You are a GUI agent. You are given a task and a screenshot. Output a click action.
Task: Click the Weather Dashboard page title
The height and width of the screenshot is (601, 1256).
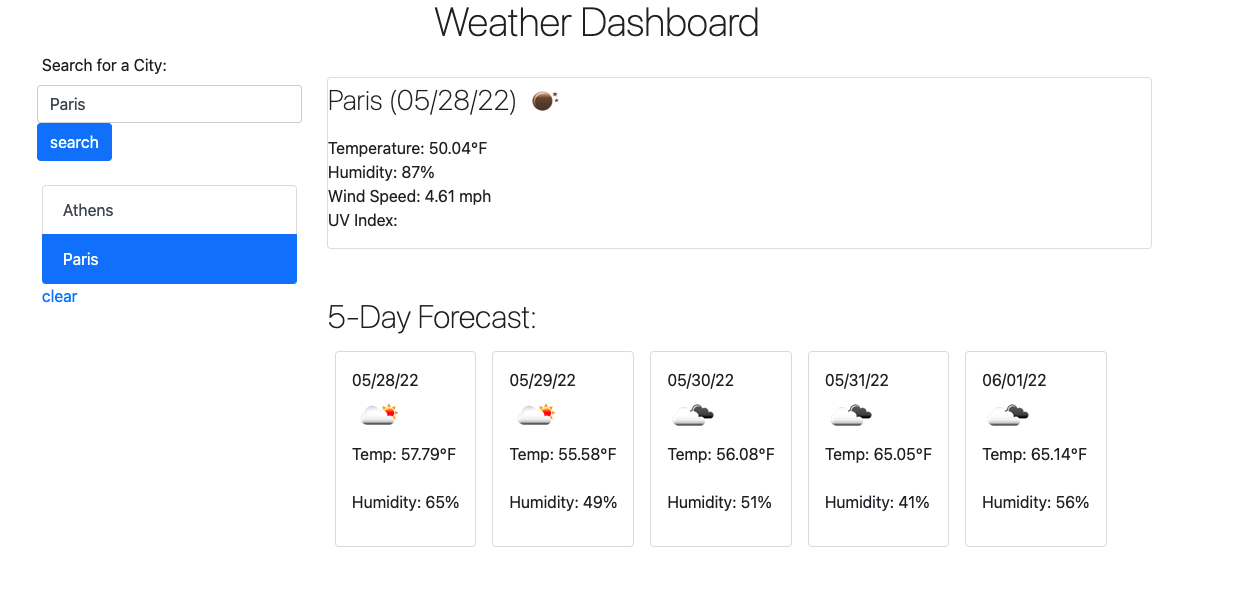tap(597, 23)
